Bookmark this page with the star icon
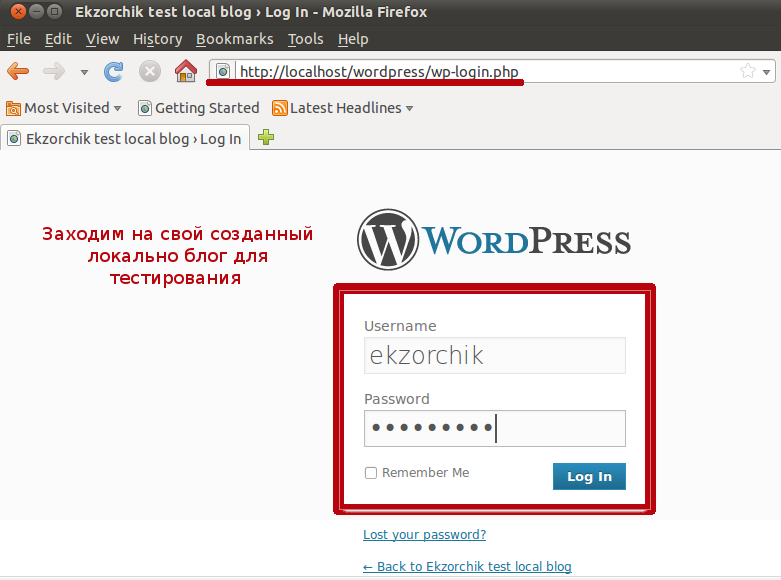Image resolution: width=781 pixels, height=580 pixels. tap(747, 71)
